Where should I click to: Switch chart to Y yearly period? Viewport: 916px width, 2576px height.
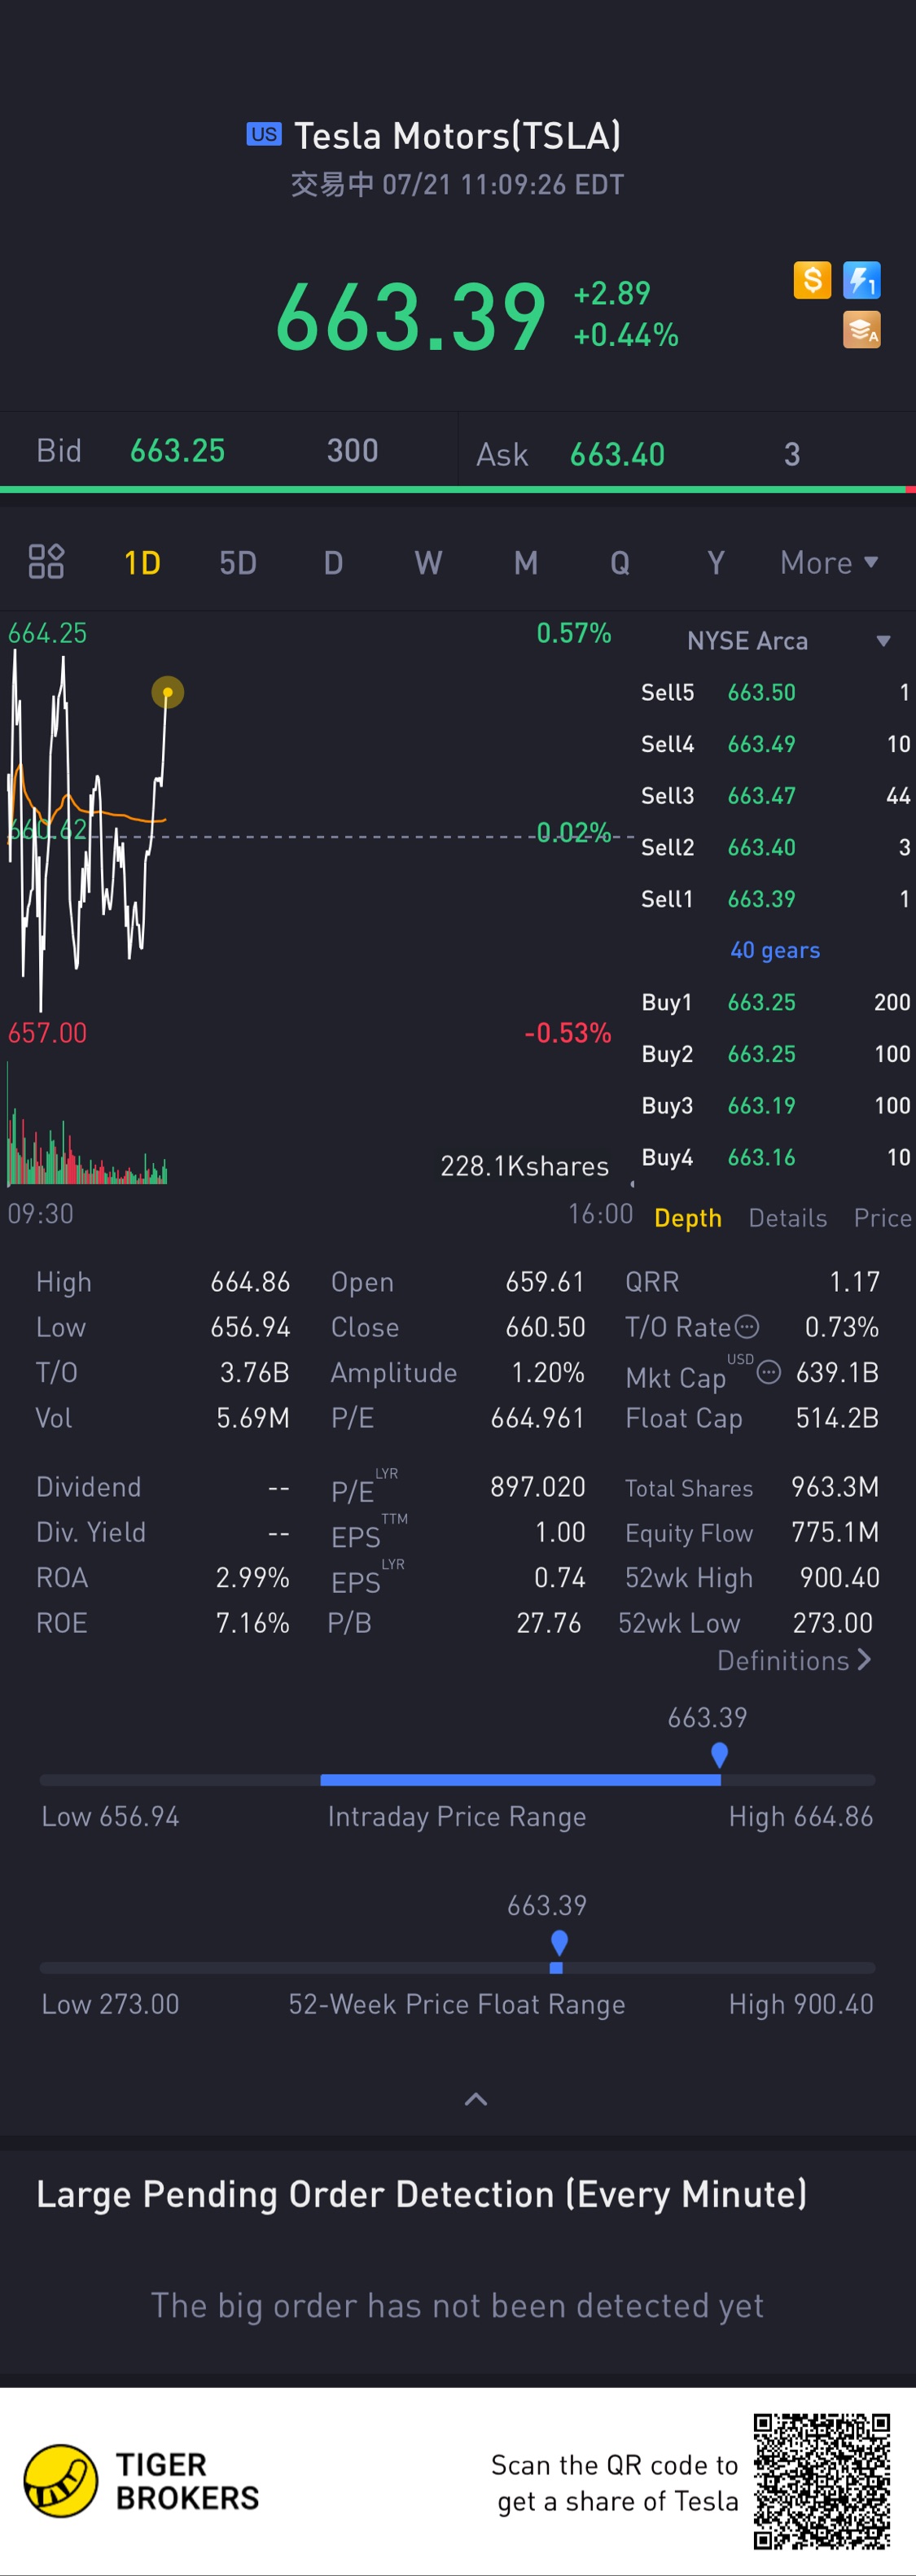715,563
